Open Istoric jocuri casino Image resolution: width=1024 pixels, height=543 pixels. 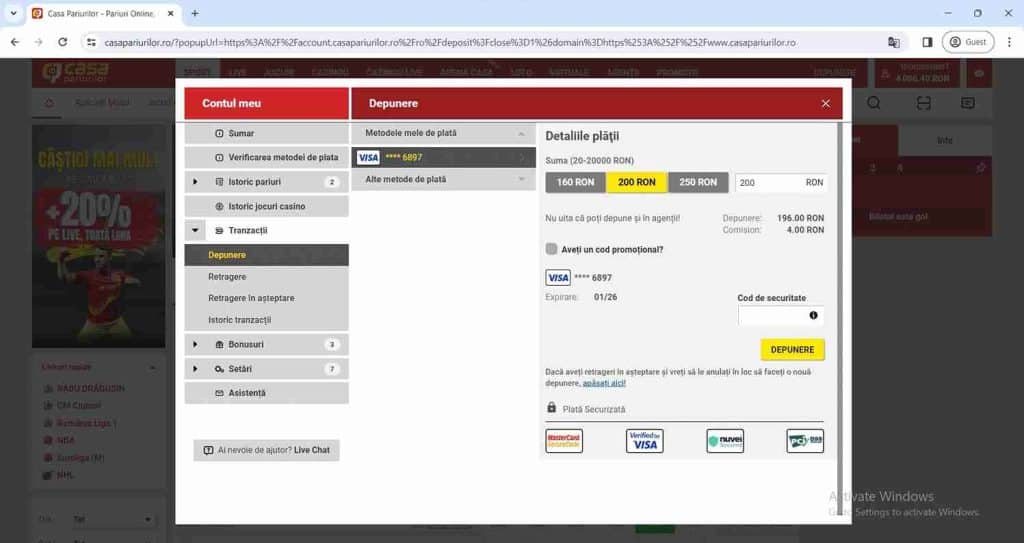266,206
